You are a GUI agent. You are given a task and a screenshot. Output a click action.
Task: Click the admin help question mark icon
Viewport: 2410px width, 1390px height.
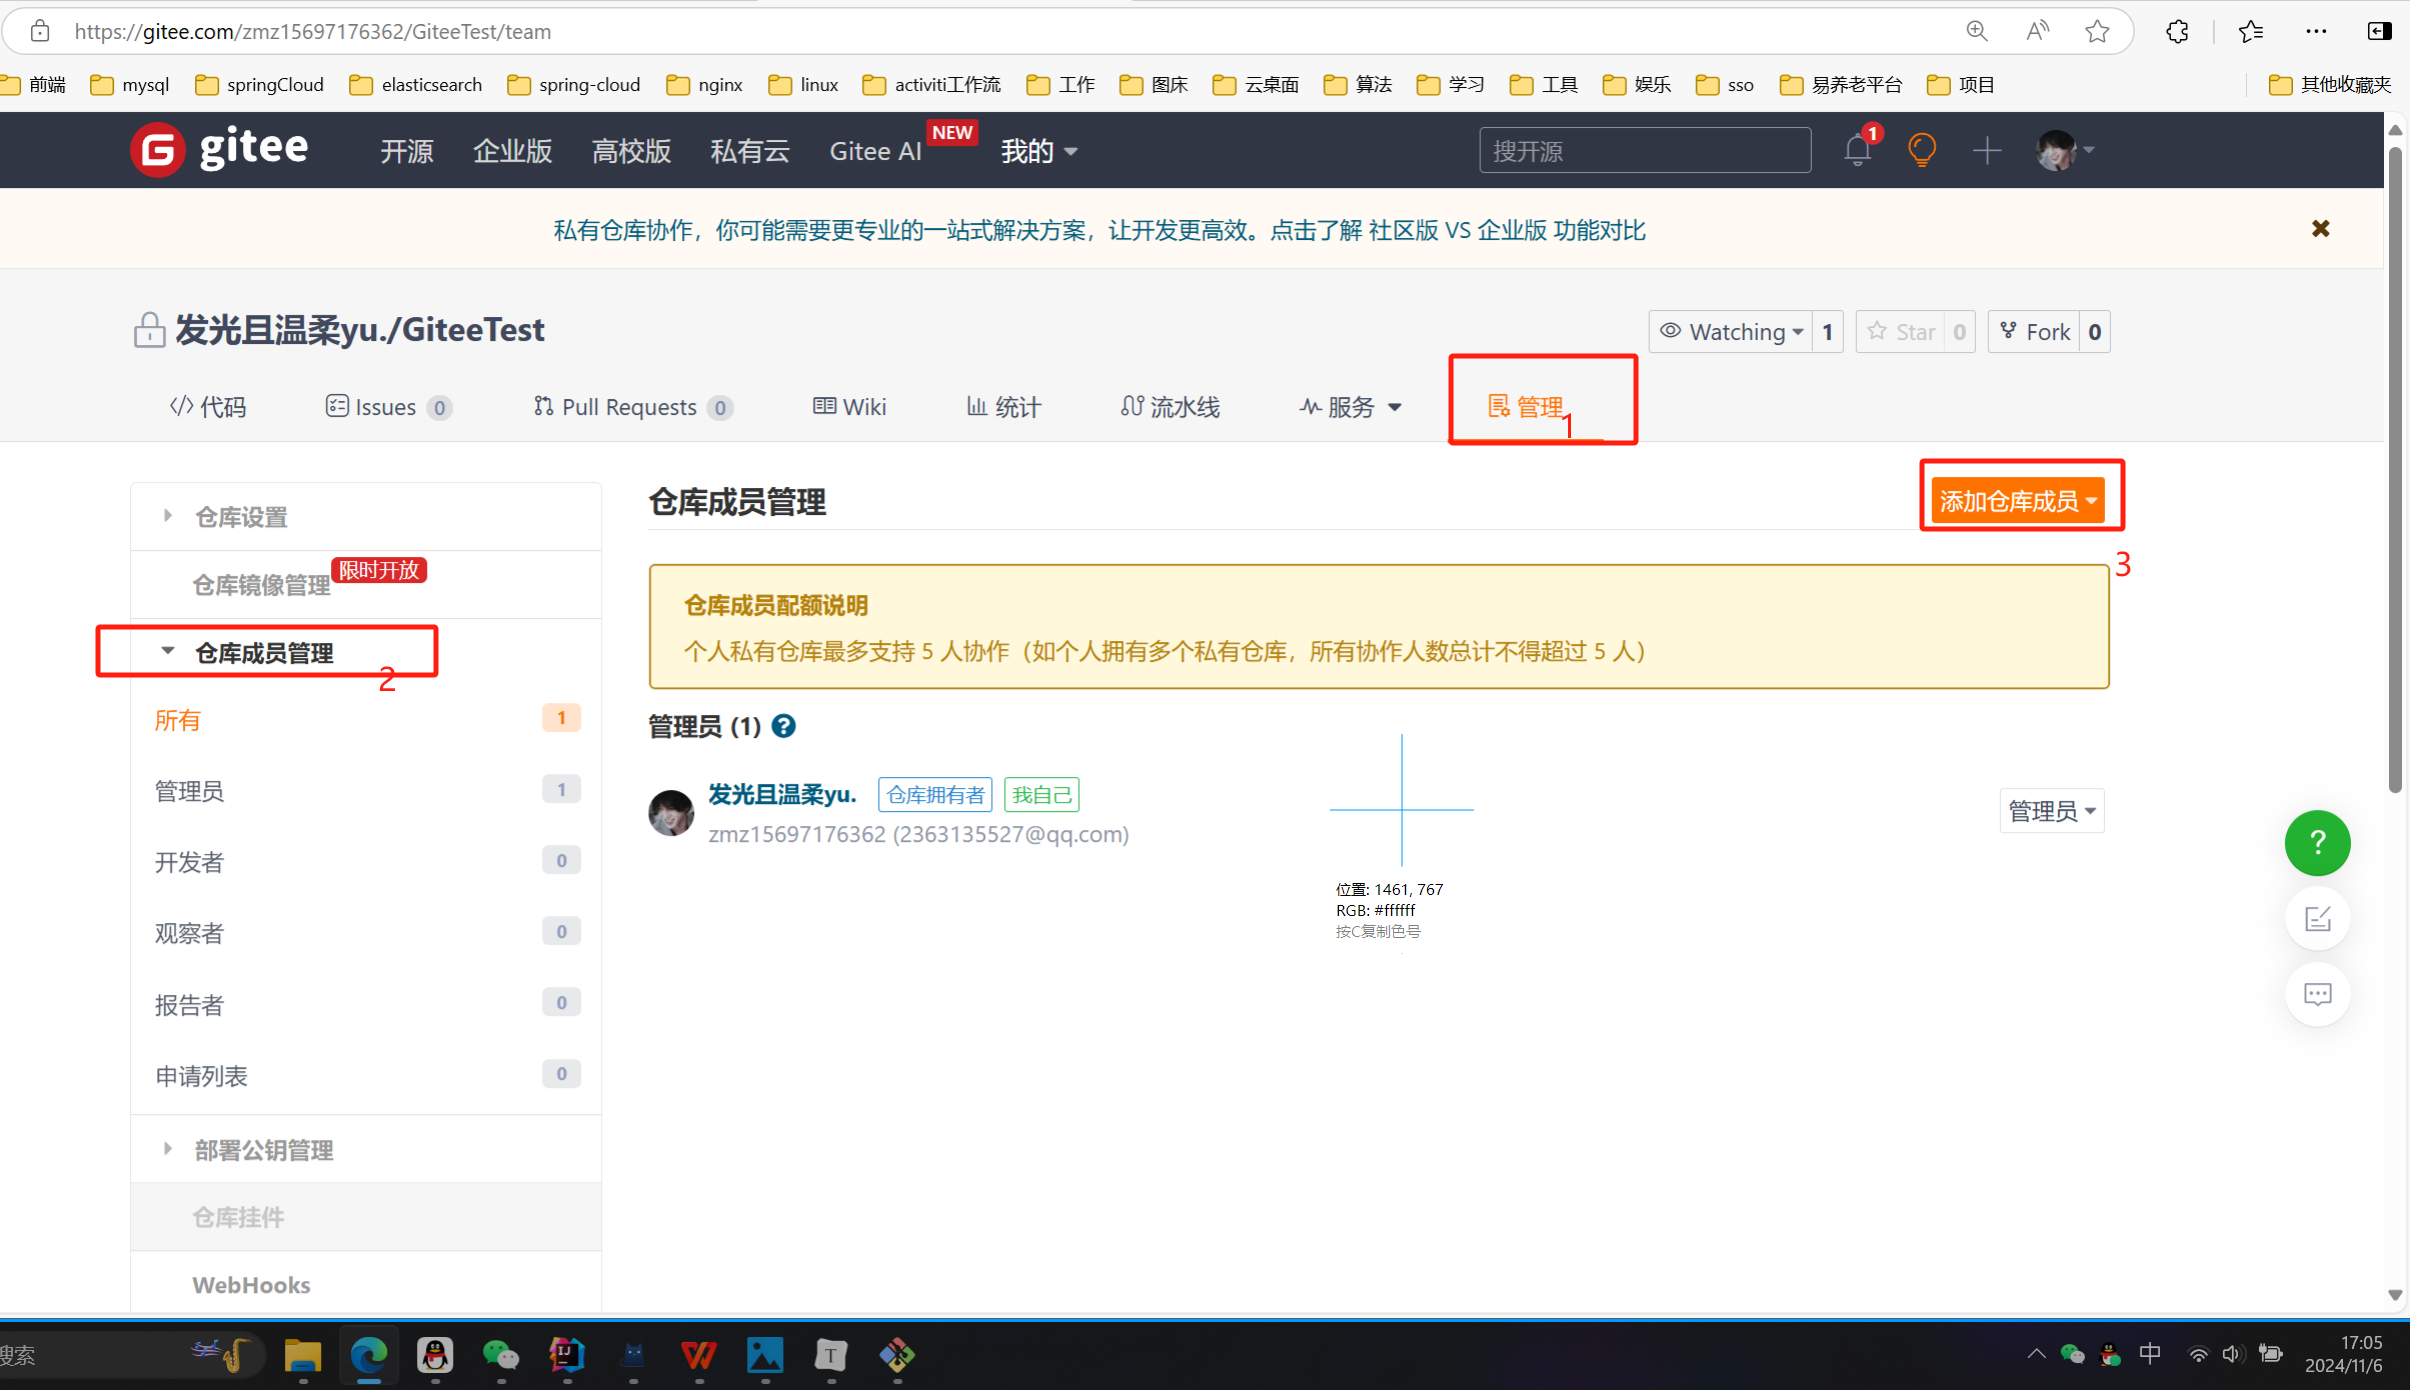(x=784, y=727)
